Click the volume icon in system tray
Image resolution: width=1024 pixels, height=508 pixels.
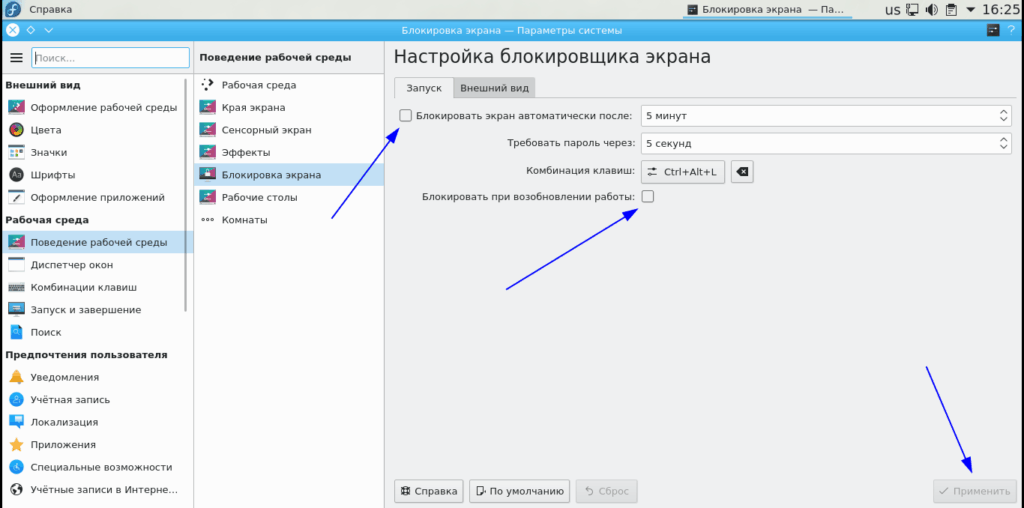pos(932,10)
